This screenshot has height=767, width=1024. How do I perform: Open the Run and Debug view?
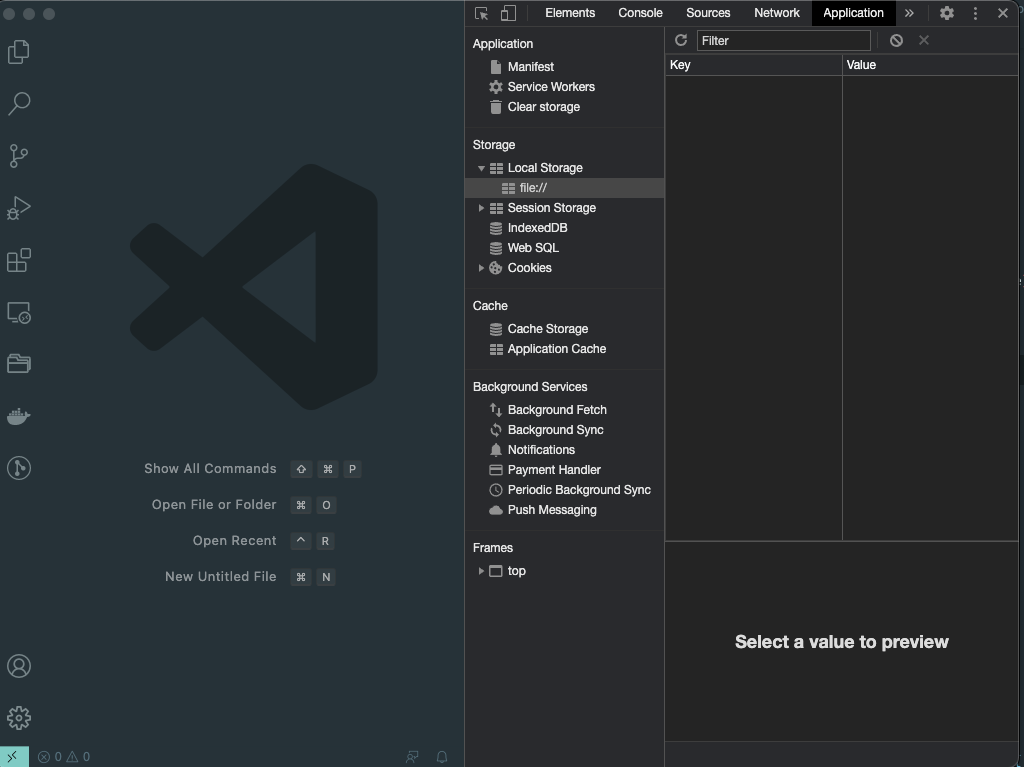[18, 208]
